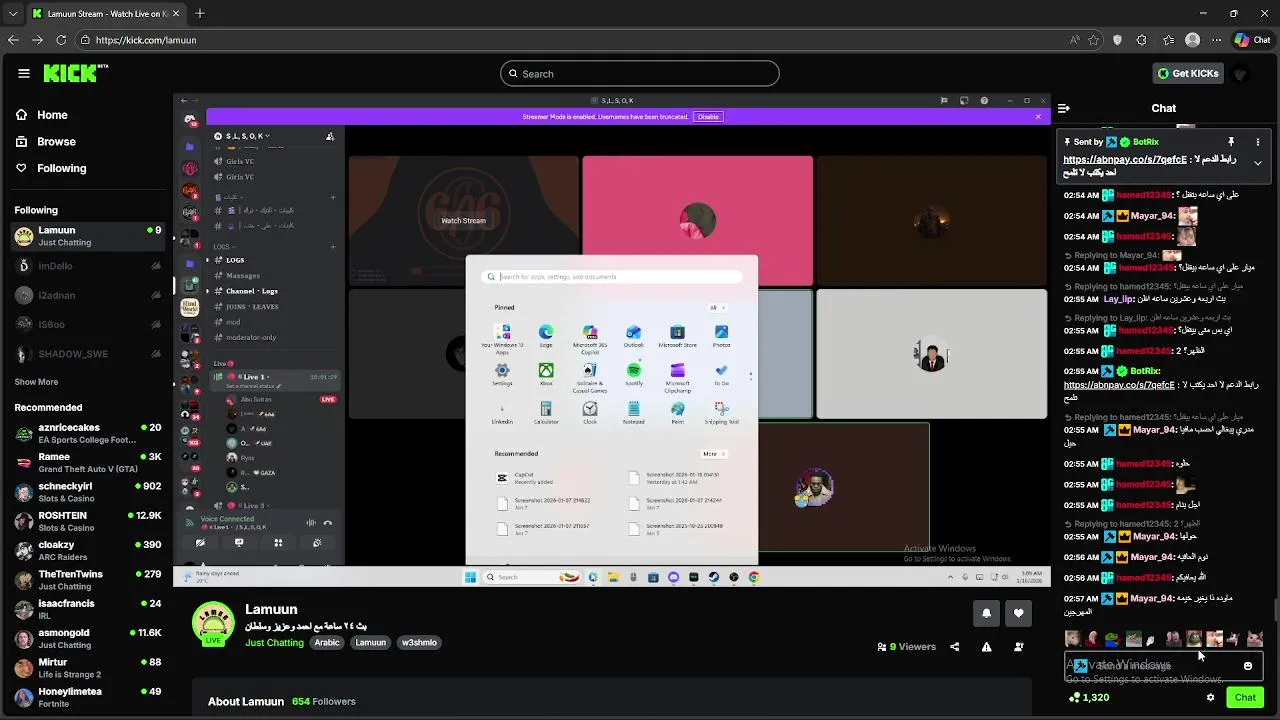Click the streamed Windows Start button
Image resolution: width=1280 pixels, height=720 pixels.
pyautogui.click(x=470, y=577)
